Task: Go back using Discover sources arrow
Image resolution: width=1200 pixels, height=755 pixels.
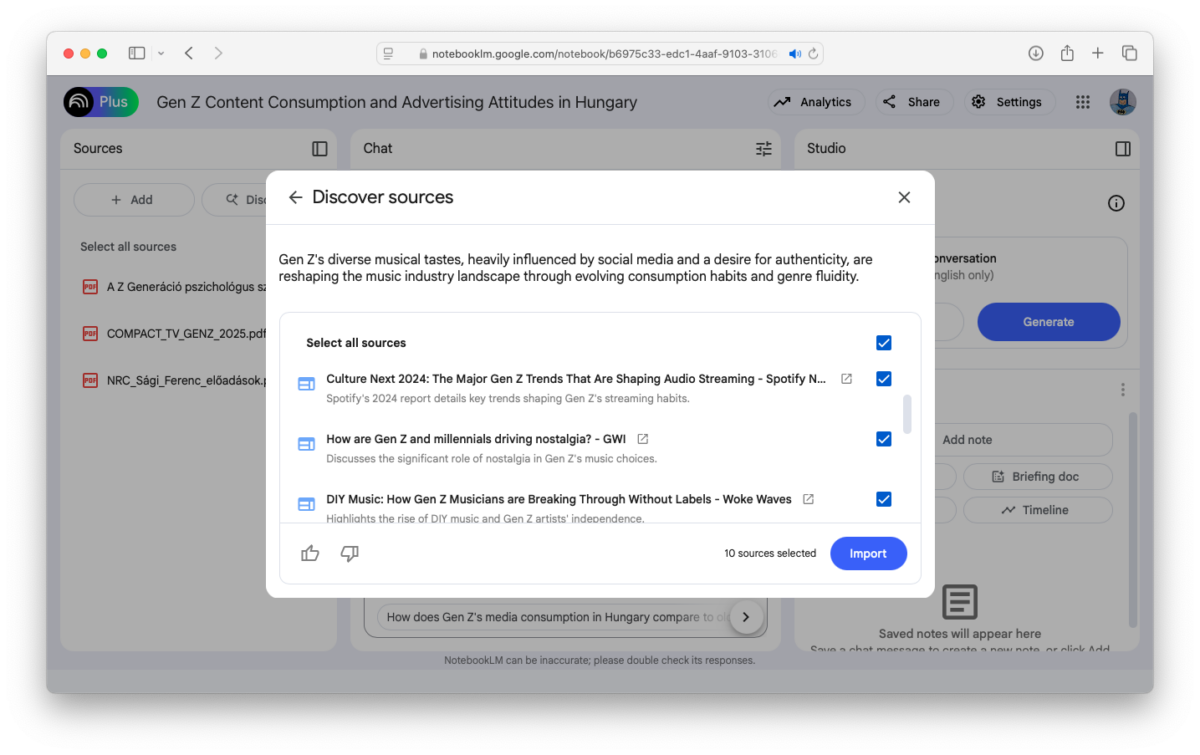Action: click(x=295, y=197)
